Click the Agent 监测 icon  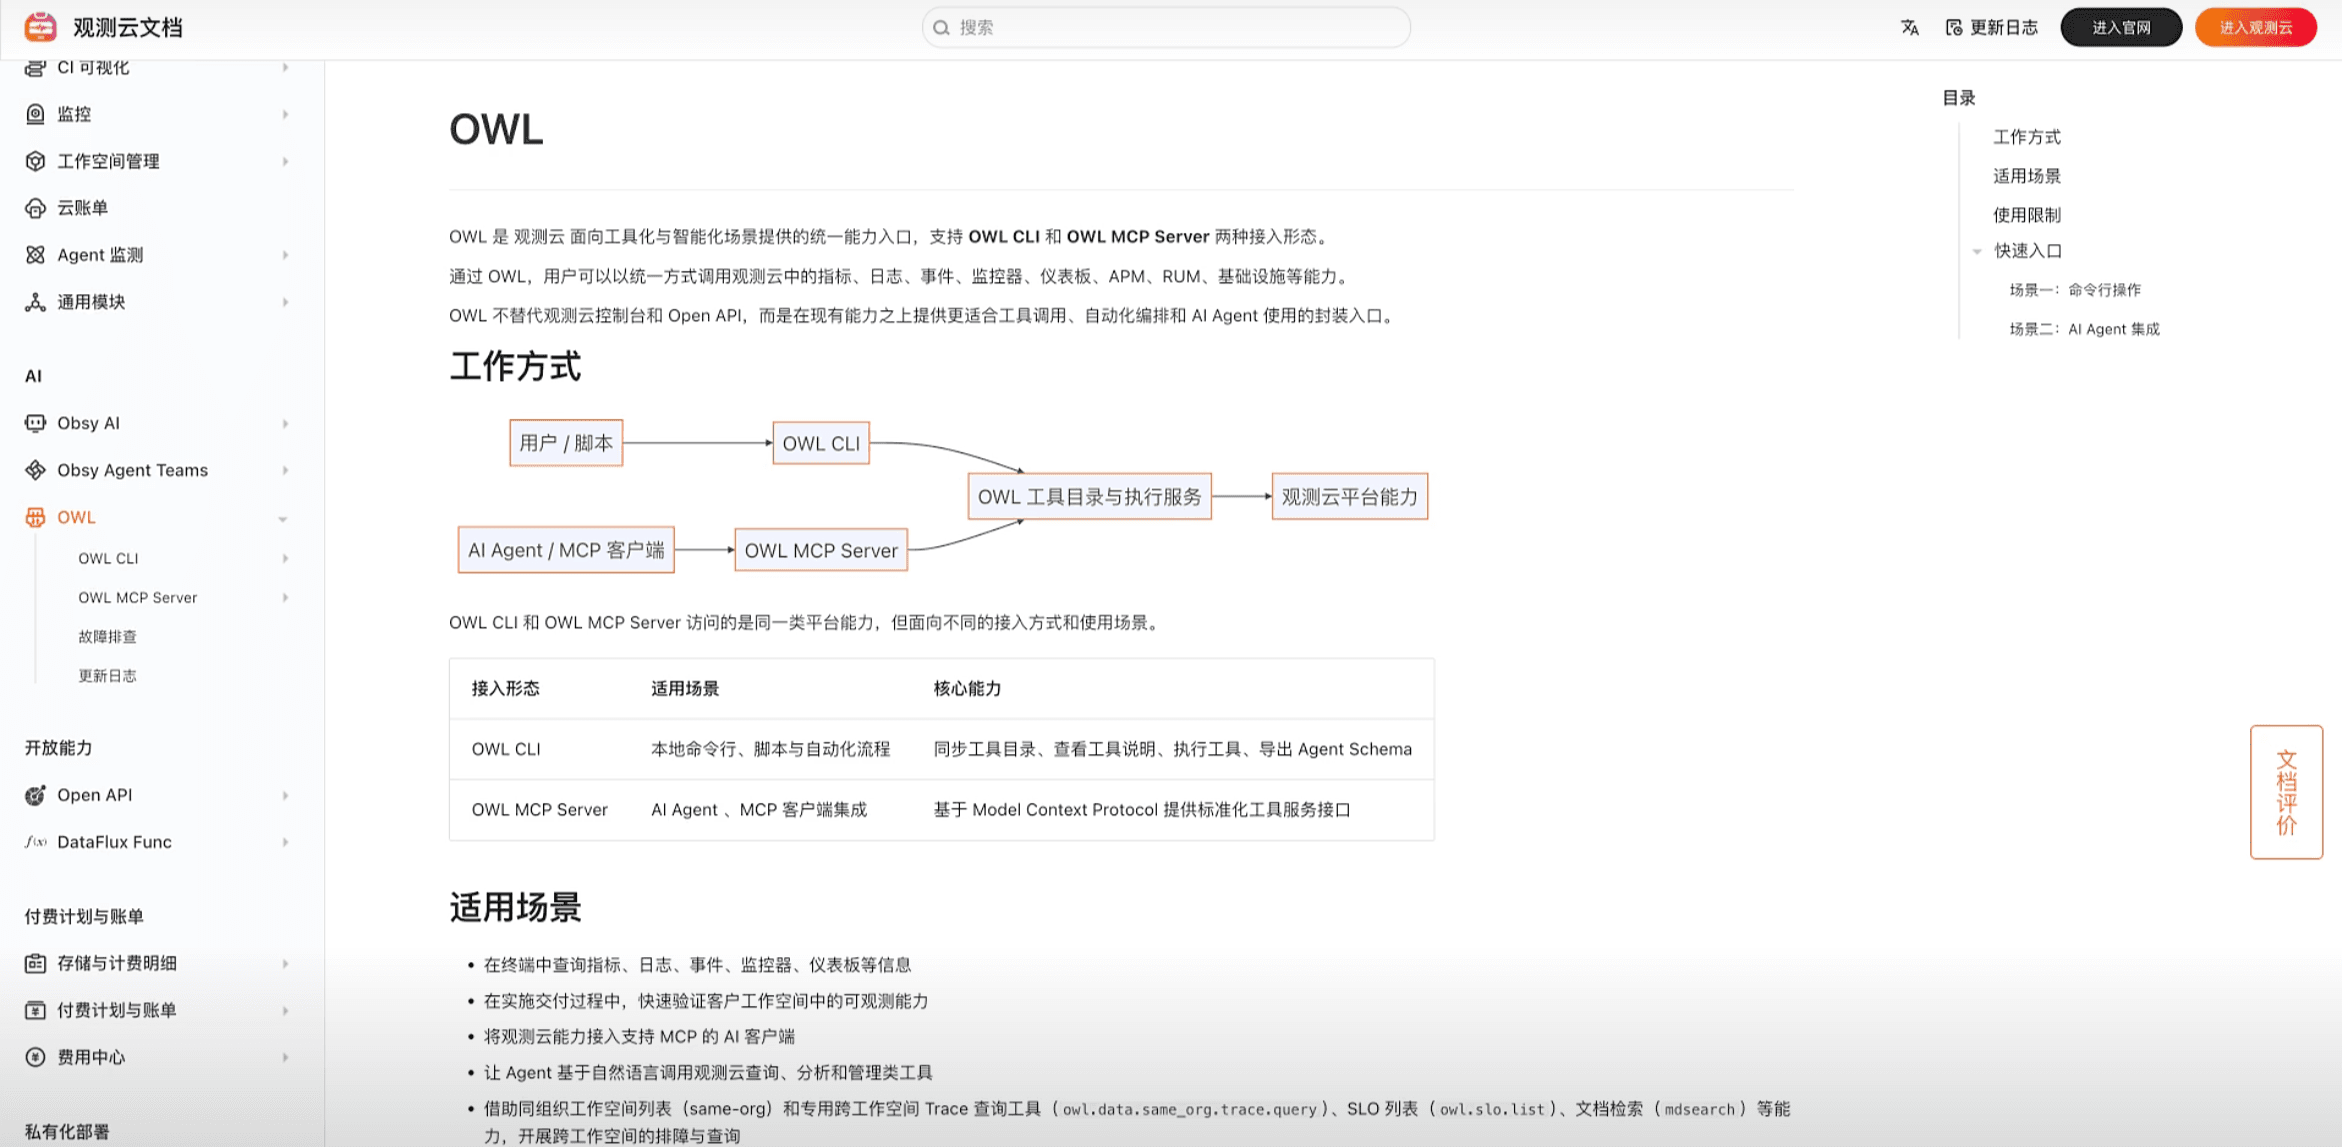pyautogui.click(x=35, y=255)
